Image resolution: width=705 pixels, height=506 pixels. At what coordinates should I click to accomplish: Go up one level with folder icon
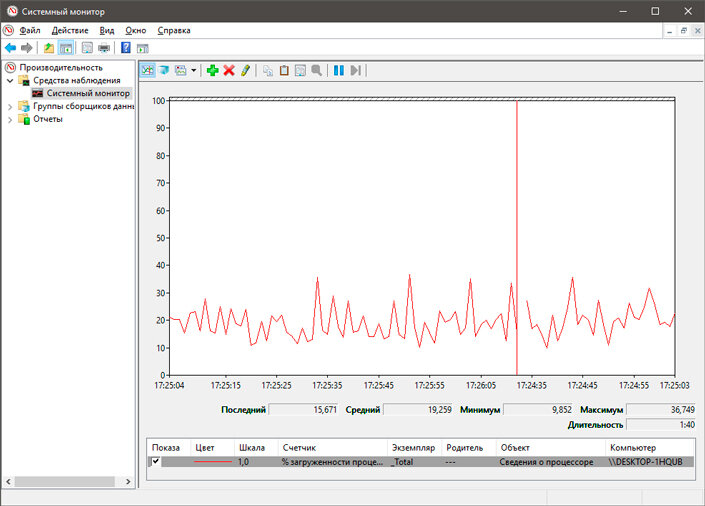pos(49,47)
